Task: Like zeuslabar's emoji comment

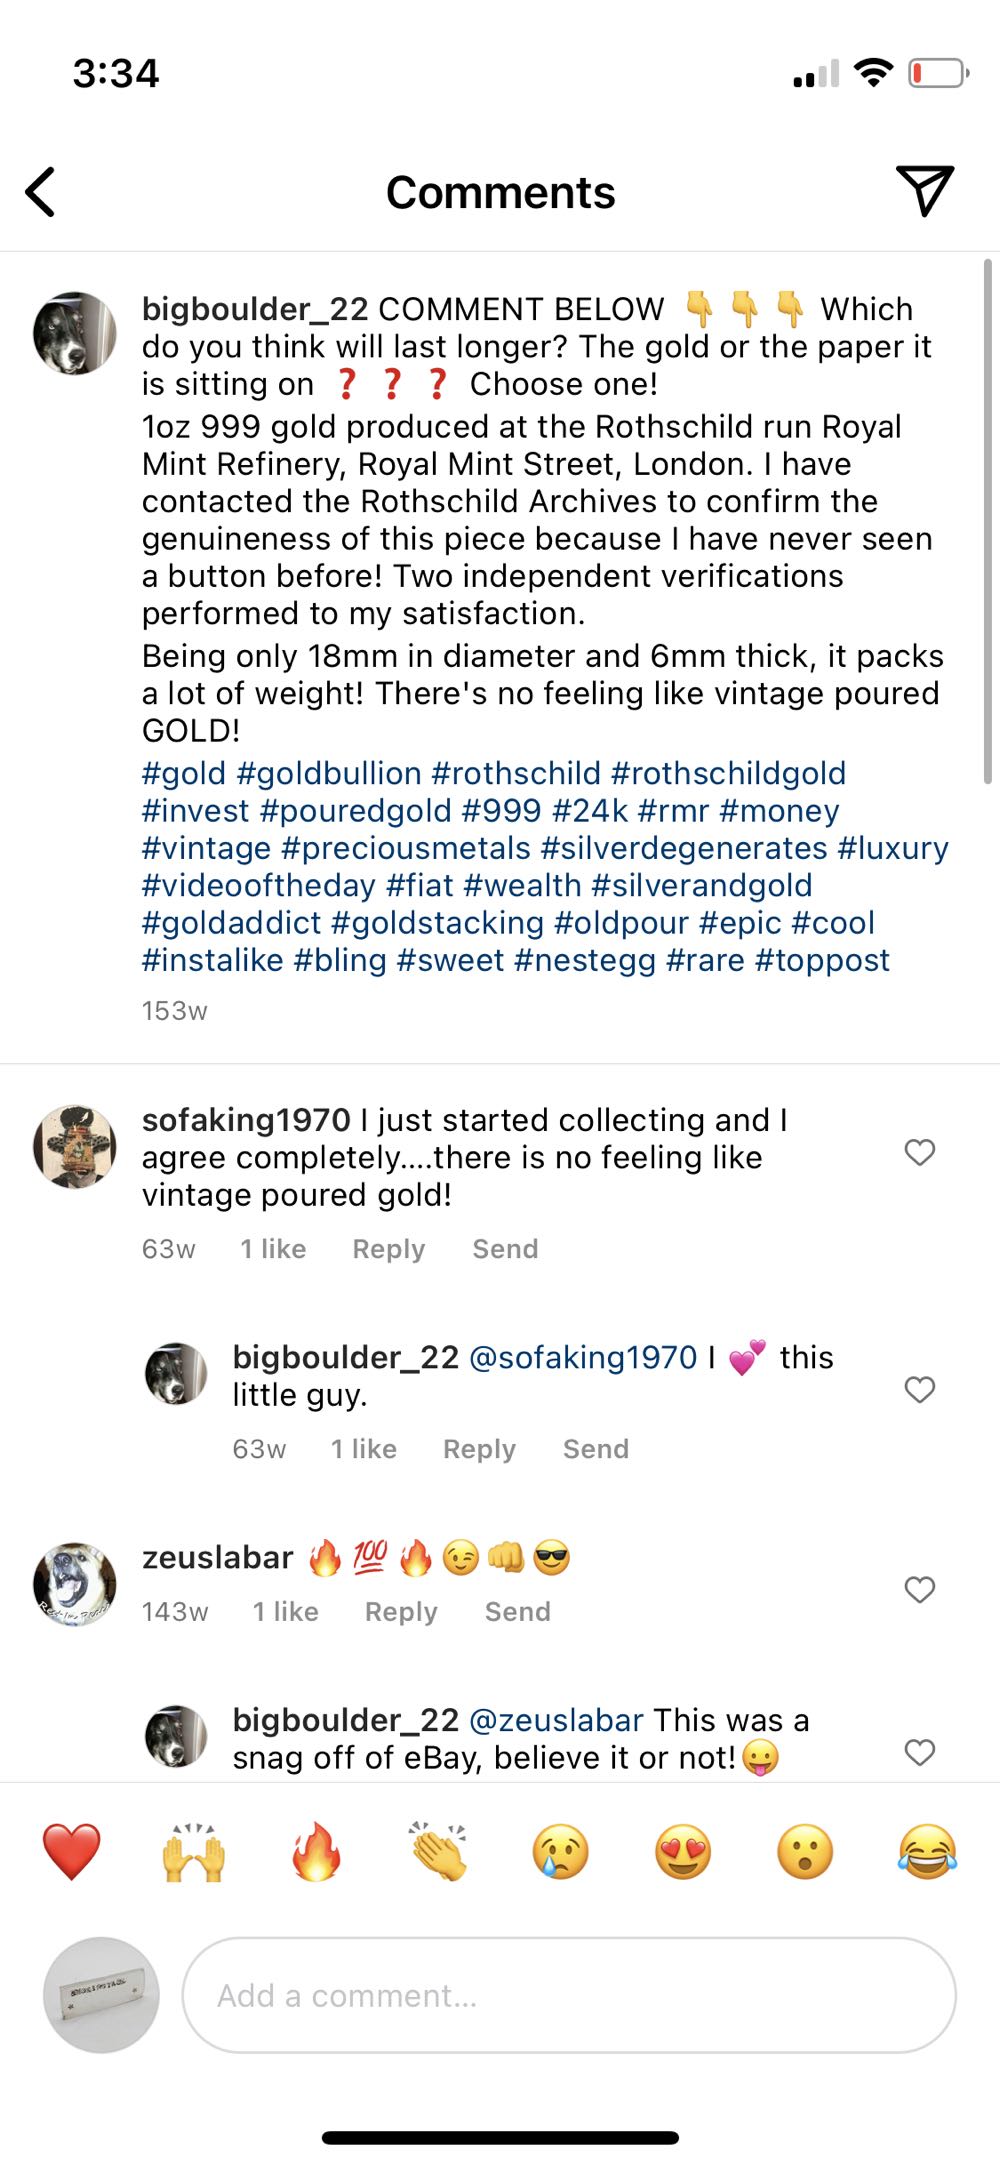Action: pyautogui.click(x=919, y=1590)
